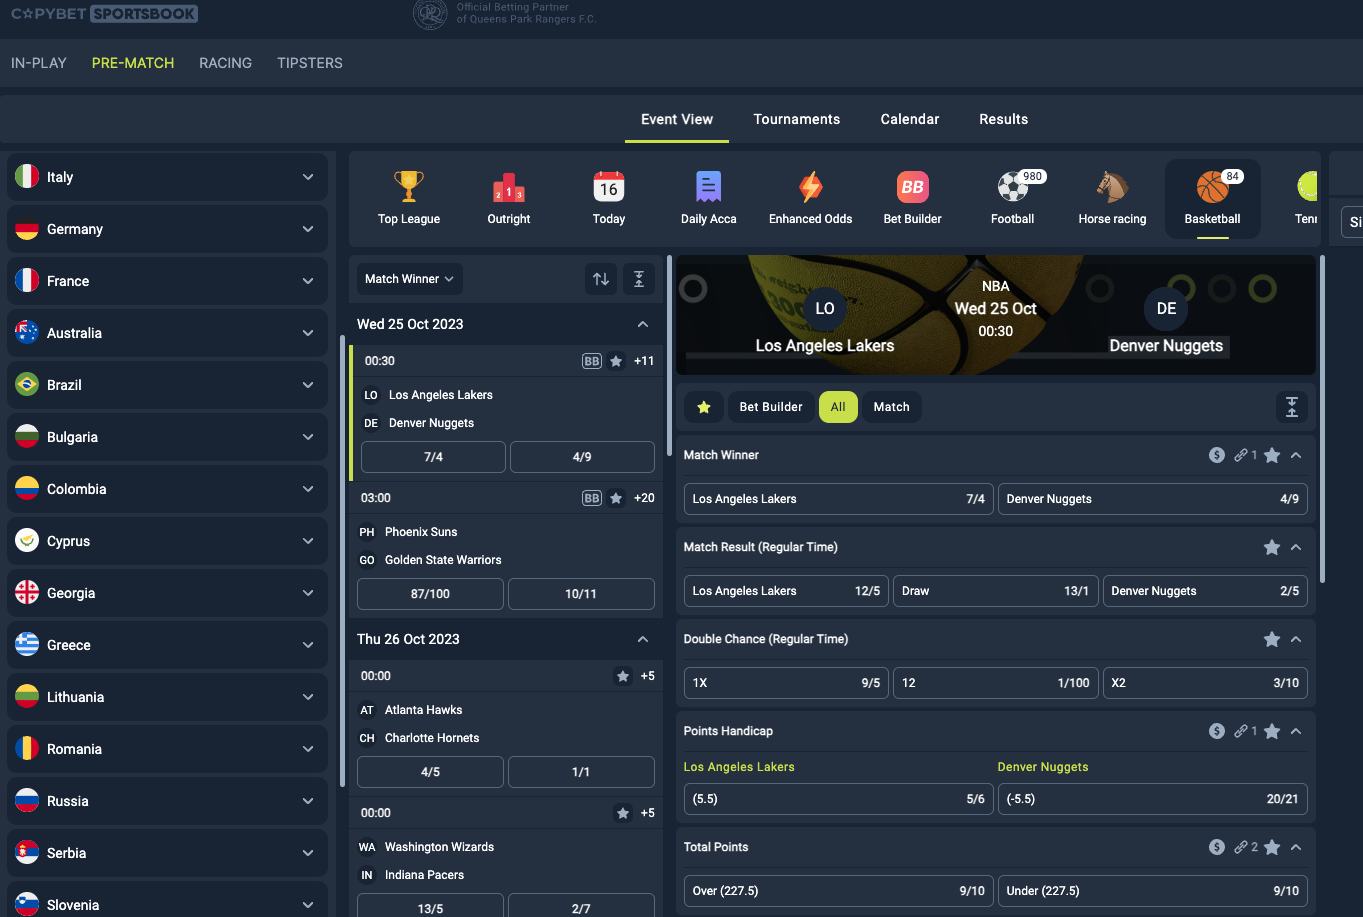This screenshot has height=917, width=1363.
Task: Open the Match Winner market dropdown
Action: click(x=409, y=279)
